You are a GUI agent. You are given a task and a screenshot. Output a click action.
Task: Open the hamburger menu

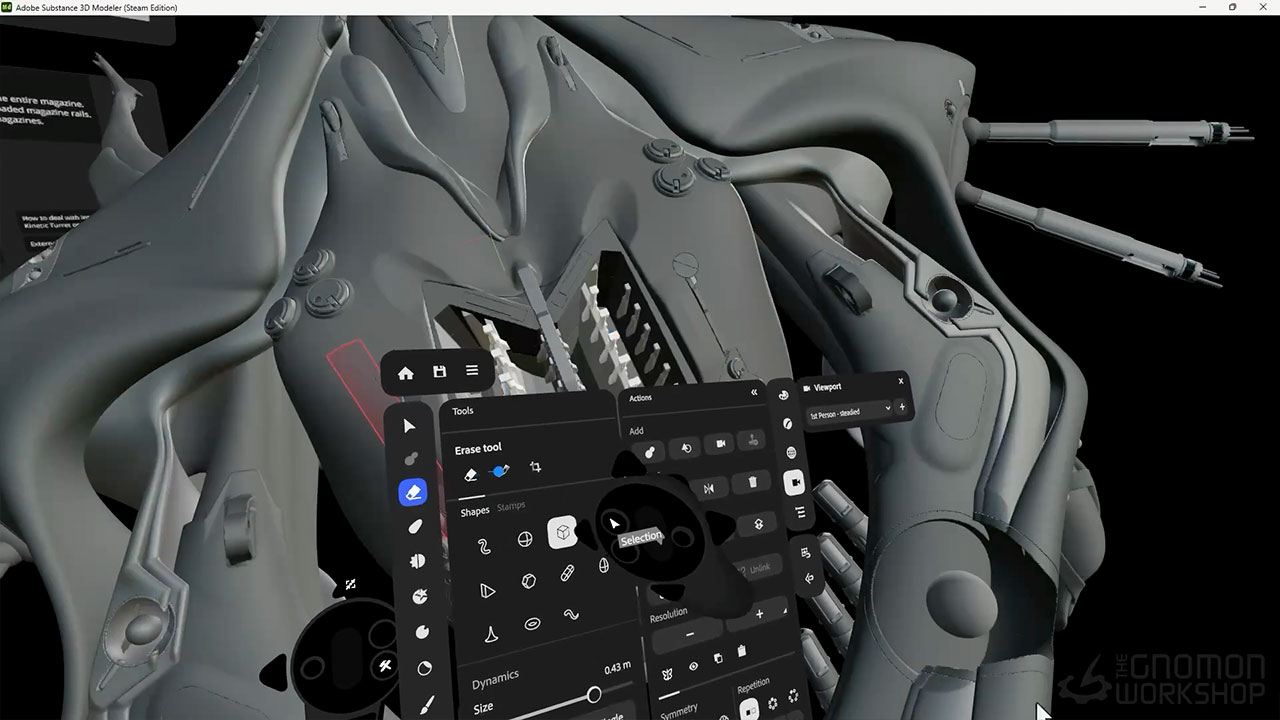pyautogui.click(x=472, y=371)
